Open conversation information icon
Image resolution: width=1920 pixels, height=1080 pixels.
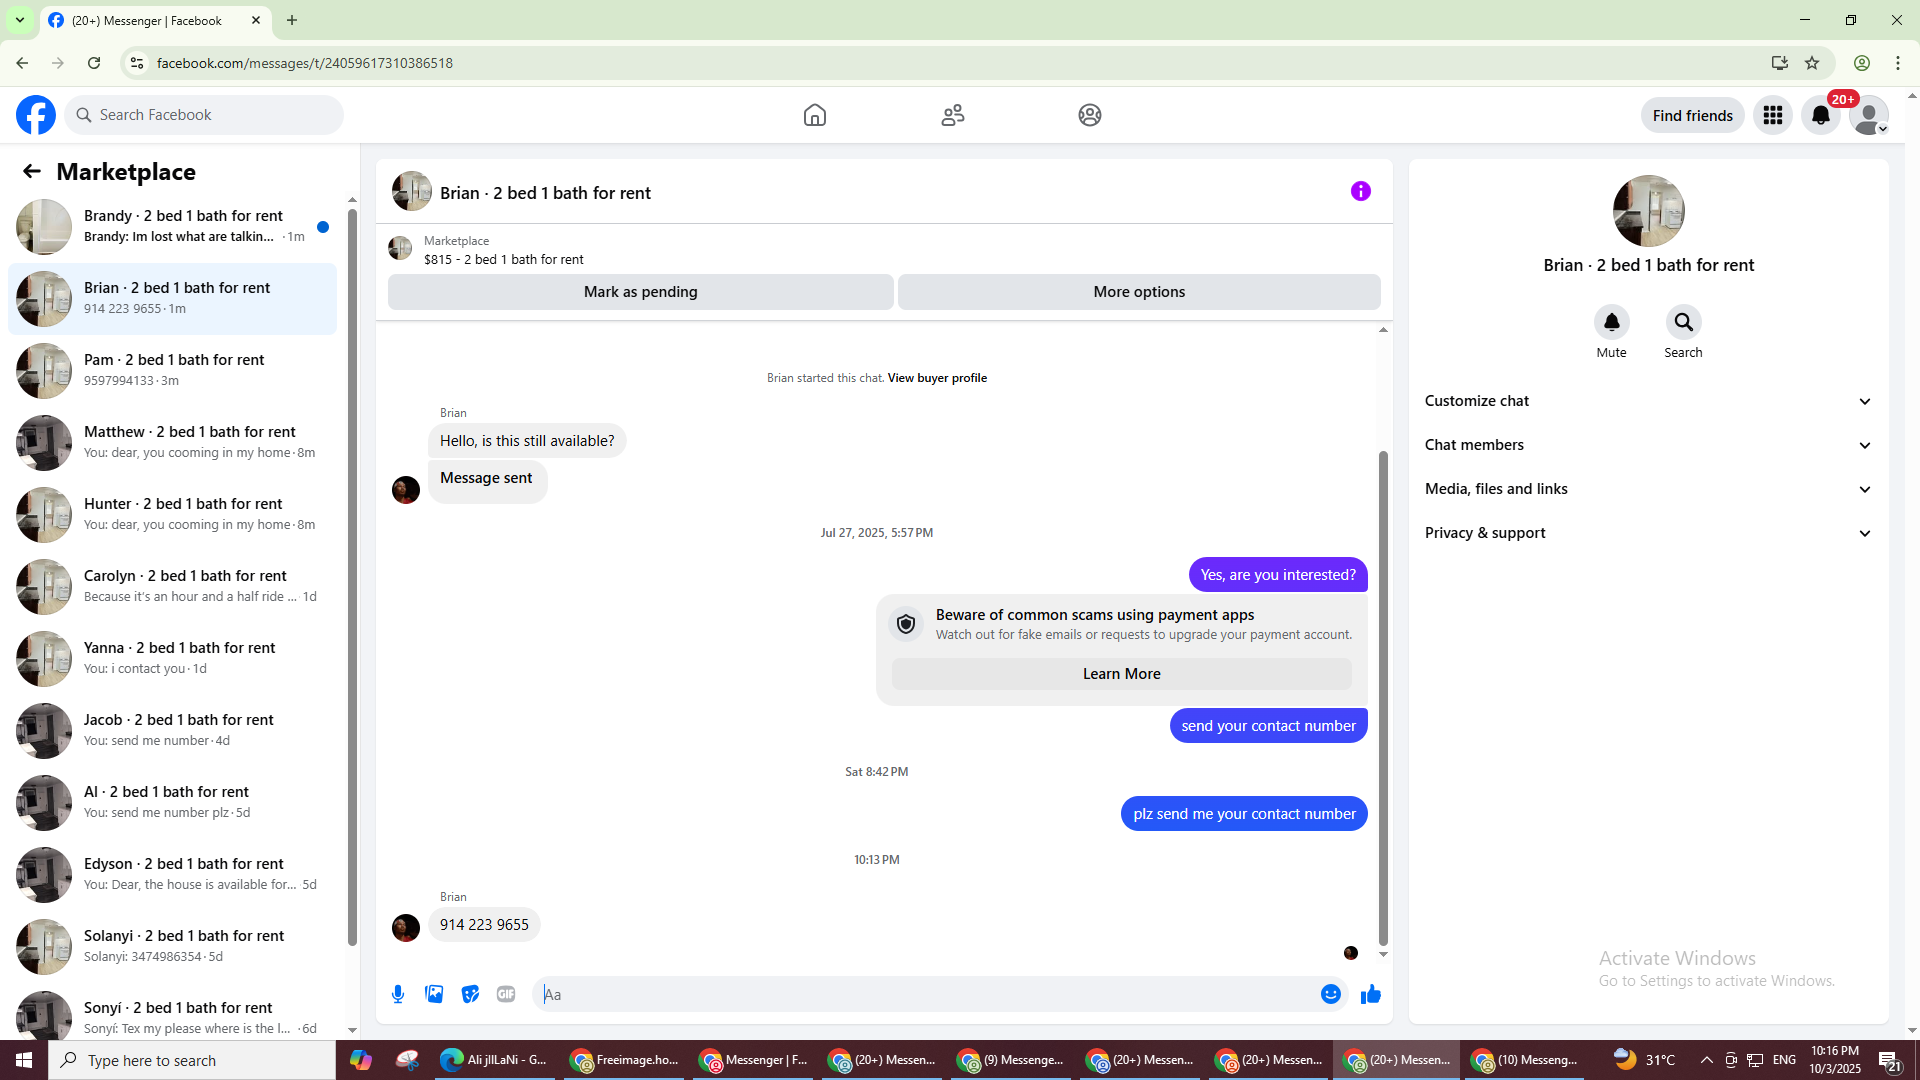pyautogui.click(x=1361, y=191)
